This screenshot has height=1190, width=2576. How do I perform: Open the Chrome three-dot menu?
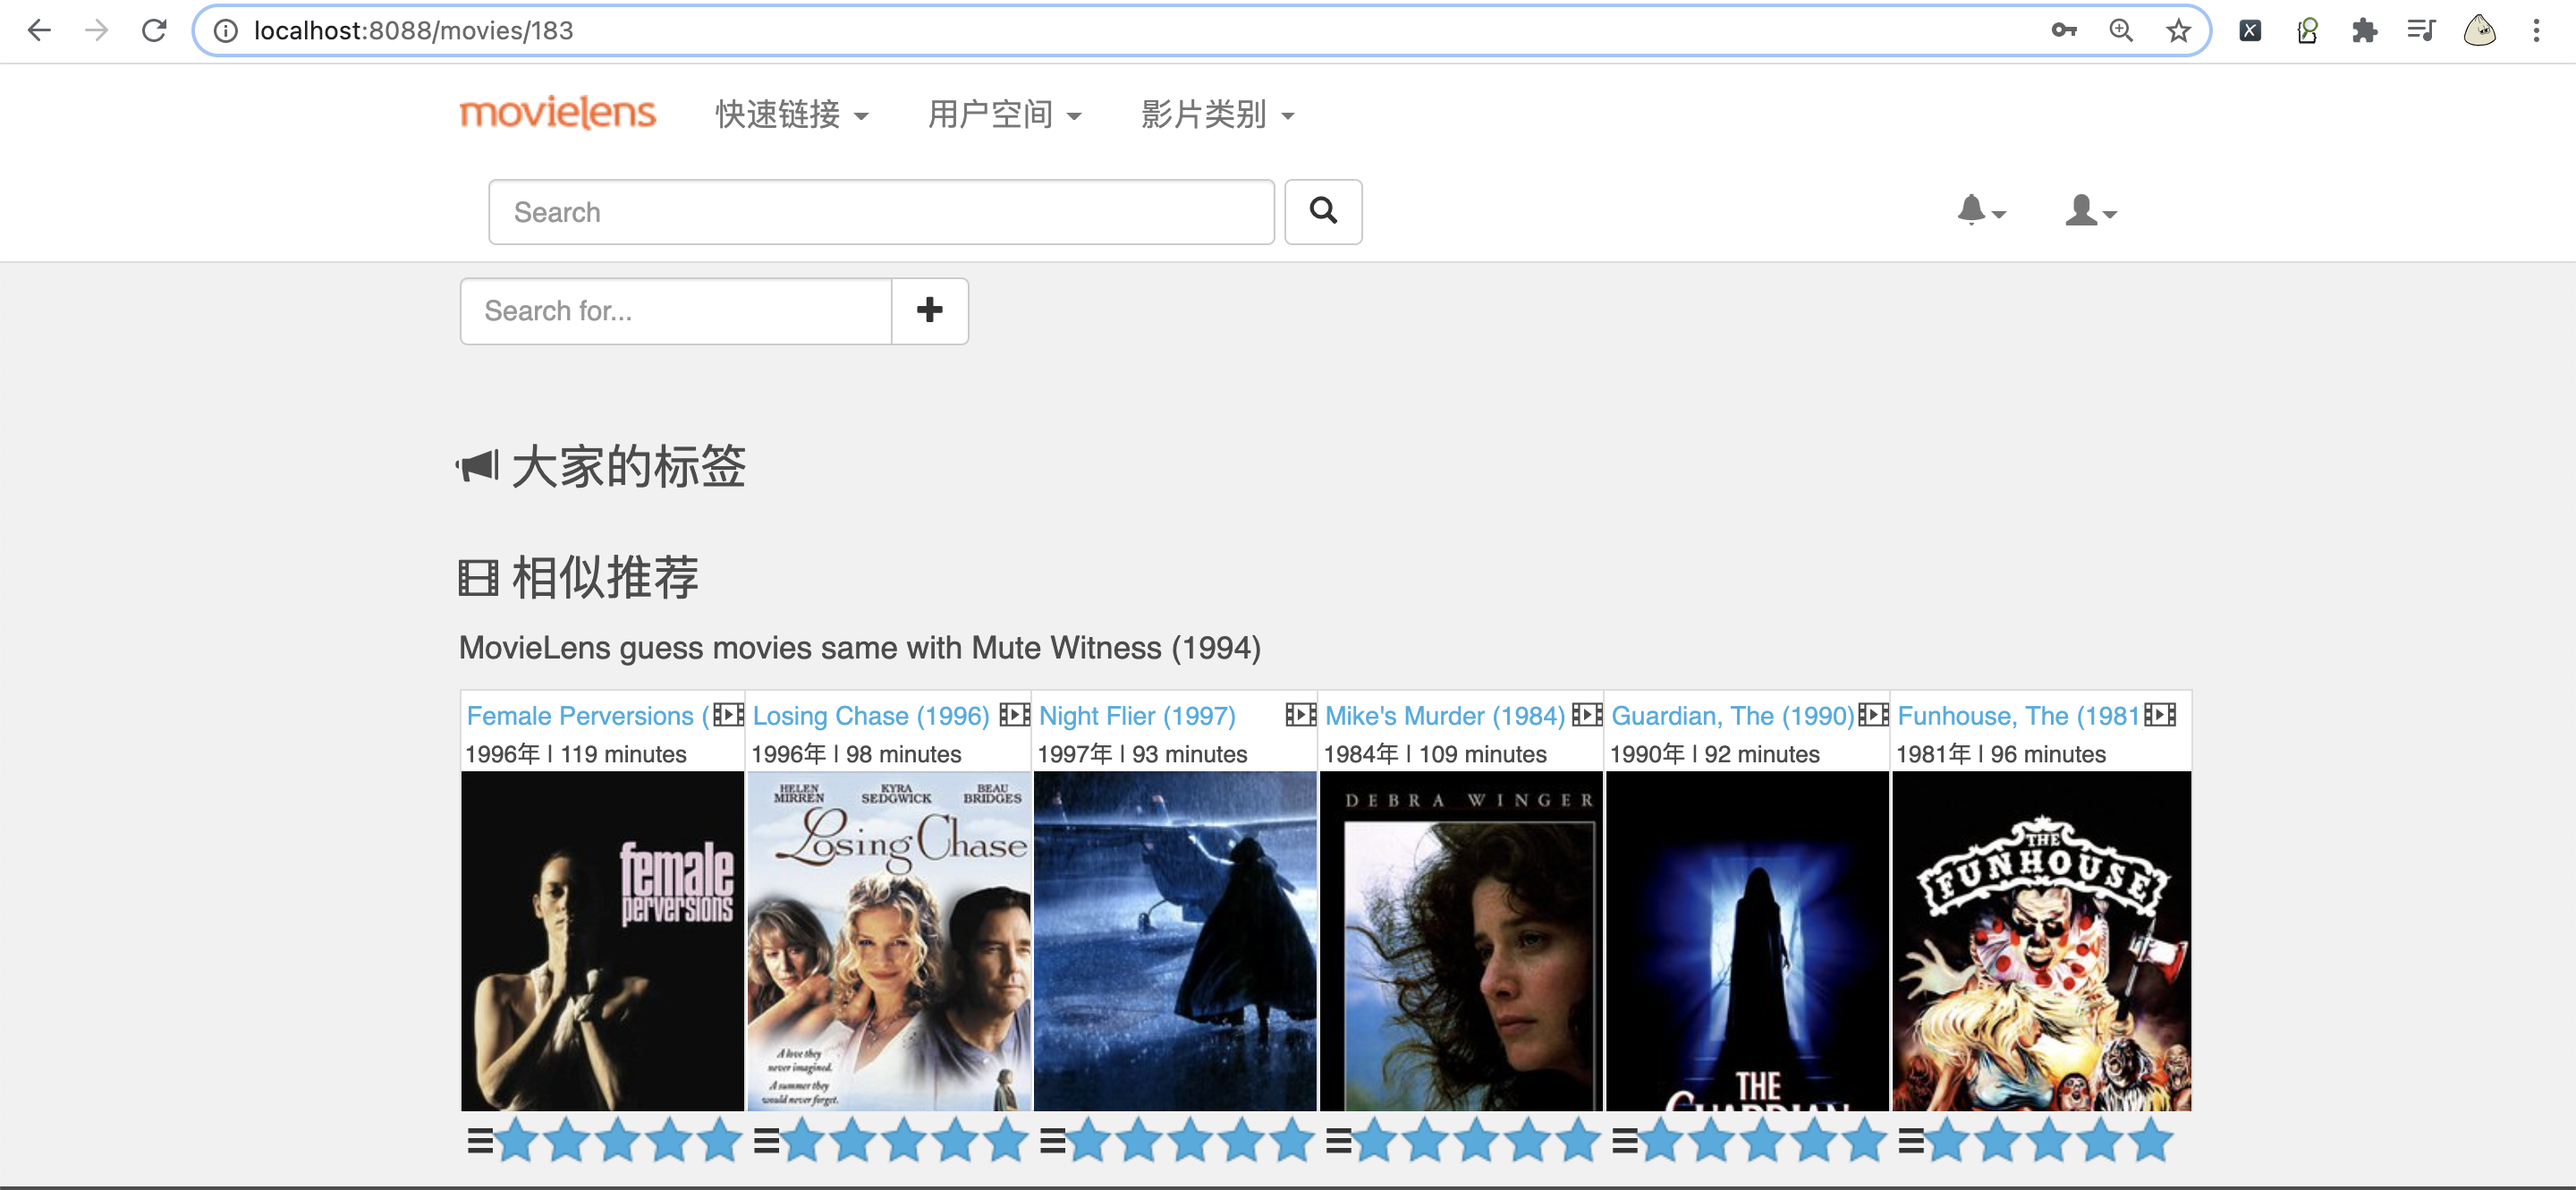pyautogui.click(x=2536, y=30)
